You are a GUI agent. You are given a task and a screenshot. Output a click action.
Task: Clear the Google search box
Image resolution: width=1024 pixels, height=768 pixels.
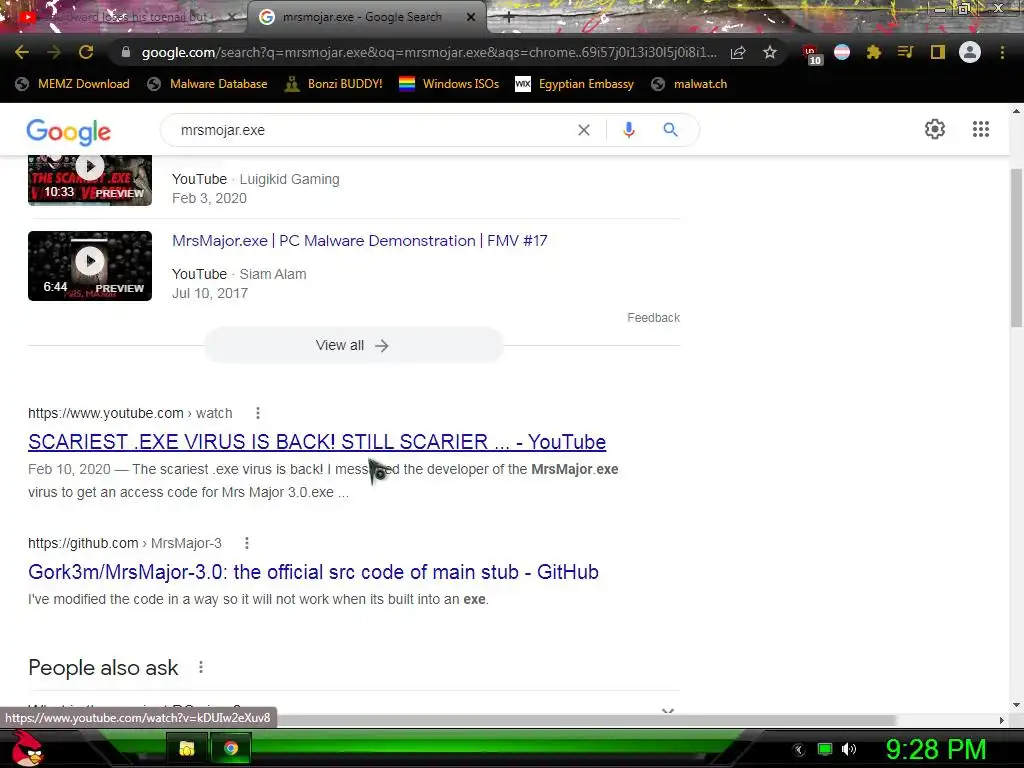point(584,130)
